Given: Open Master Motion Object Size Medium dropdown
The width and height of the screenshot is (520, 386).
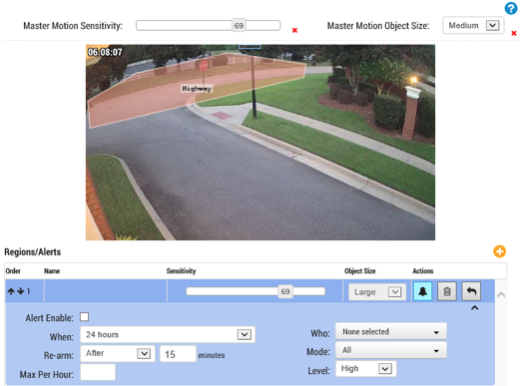Looking at the screenshot, I should 473,25.
